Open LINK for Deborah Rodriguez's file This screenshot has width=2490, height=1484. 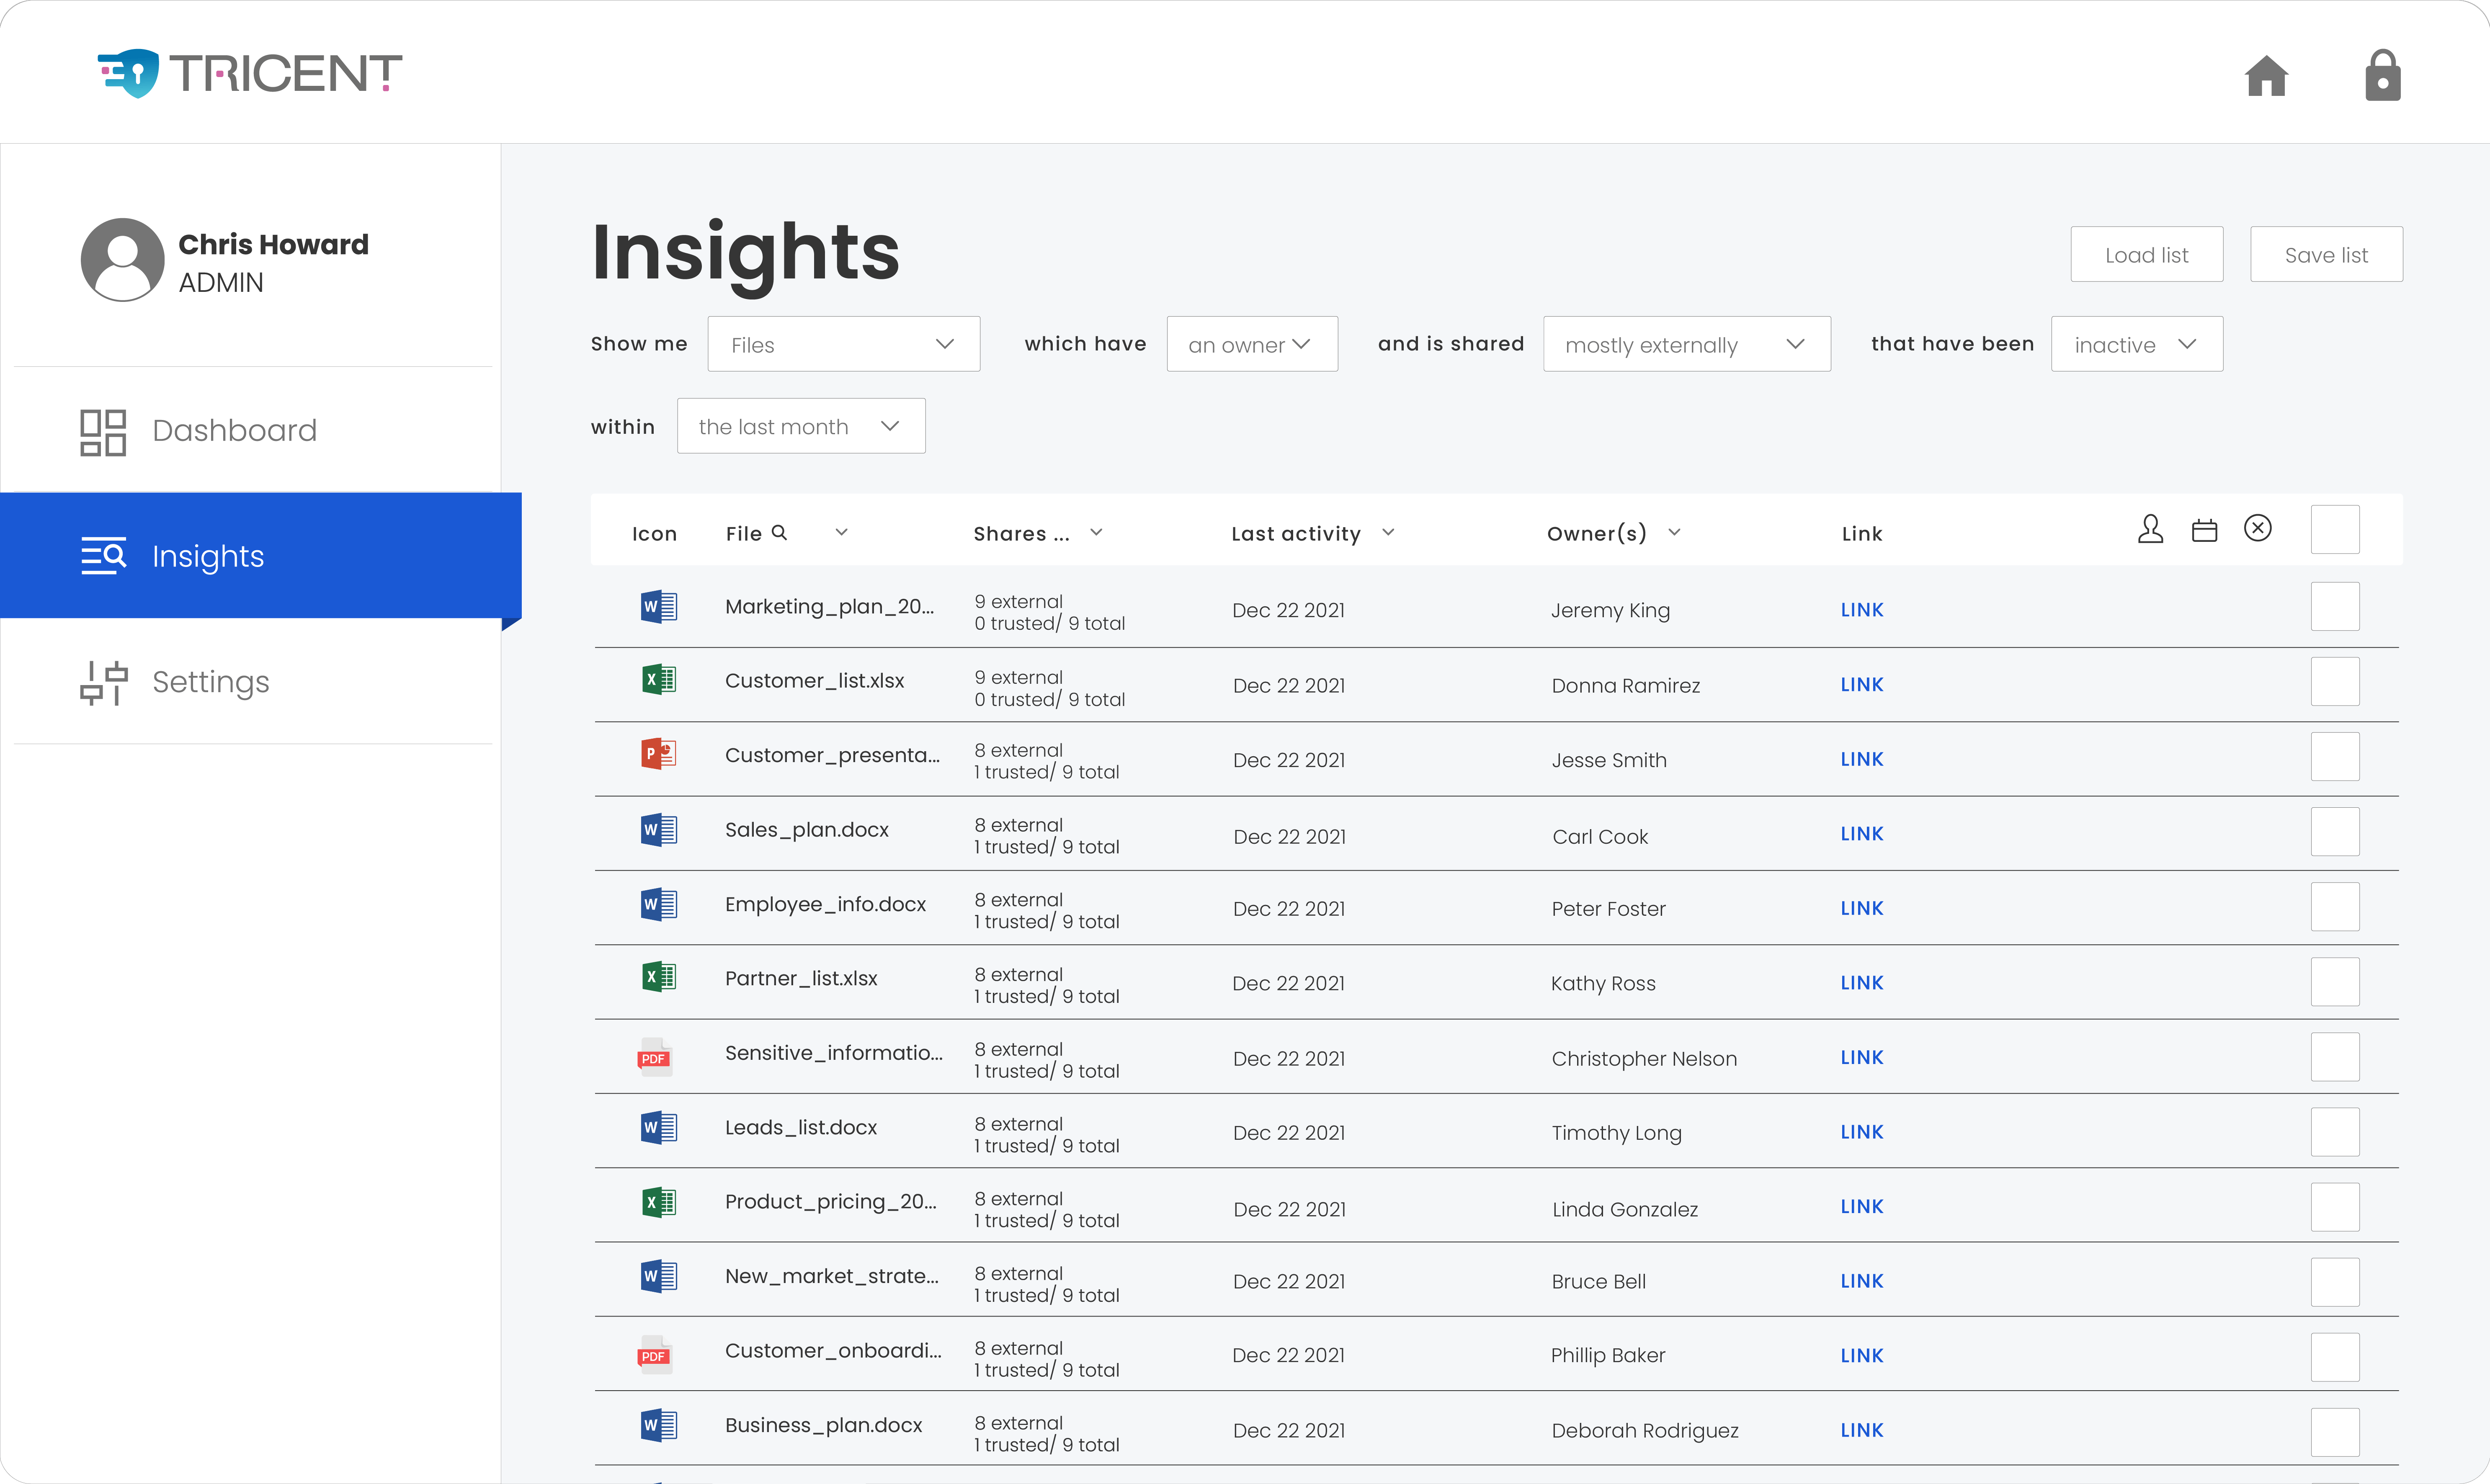(1861, 1430)
